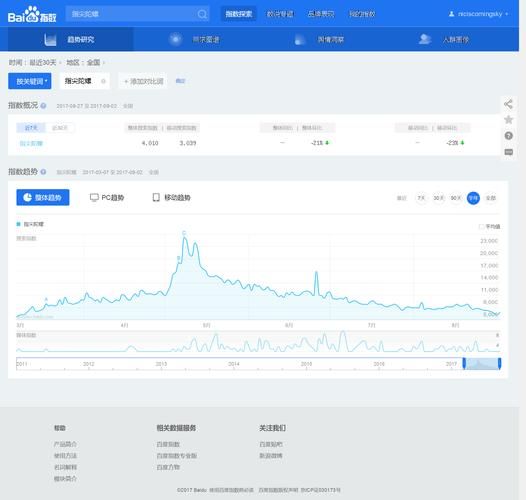This screenshot has height=500, width=526.
Task: Click help icon beside 指数趋势 heading
Action: pyautogui.click(x=43, y=172)
